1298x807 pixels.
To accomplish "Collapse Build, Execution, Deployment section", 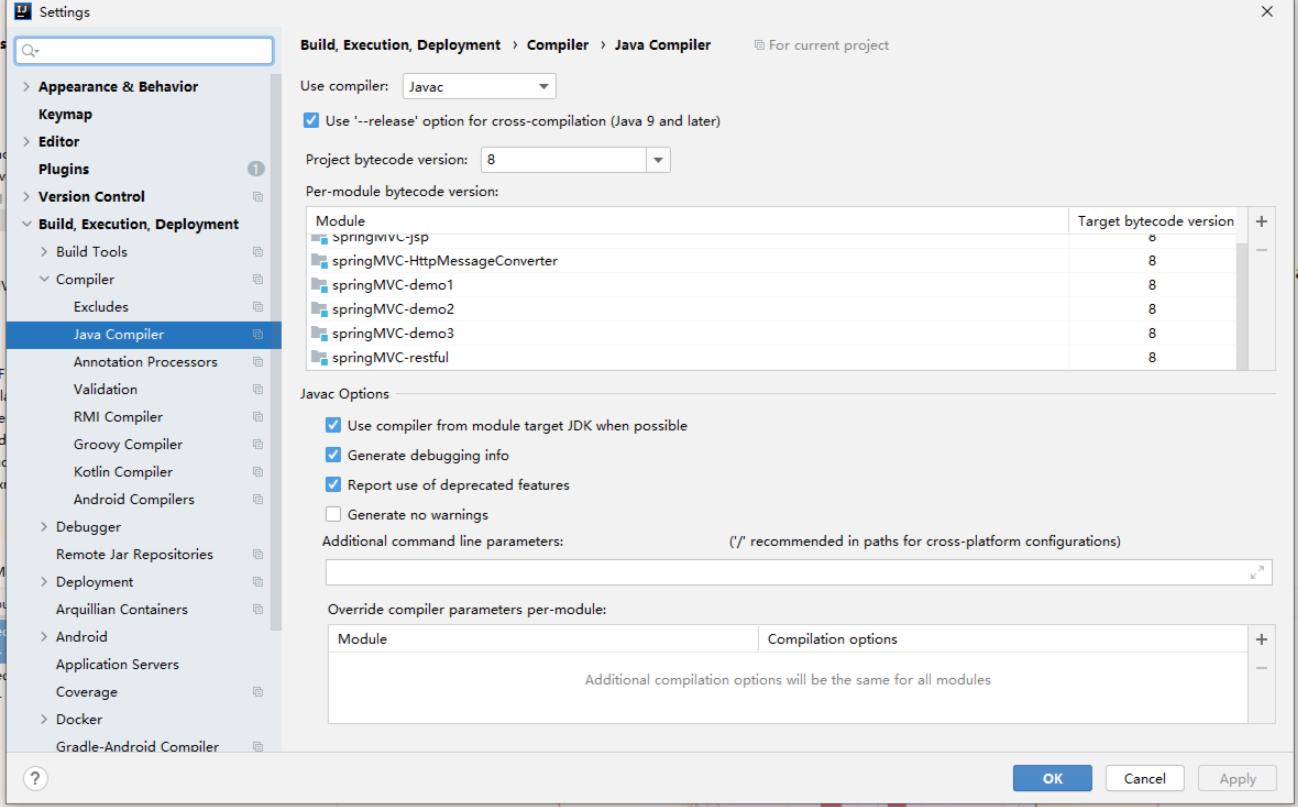I will pyautogui.click(x=26, y=224).
